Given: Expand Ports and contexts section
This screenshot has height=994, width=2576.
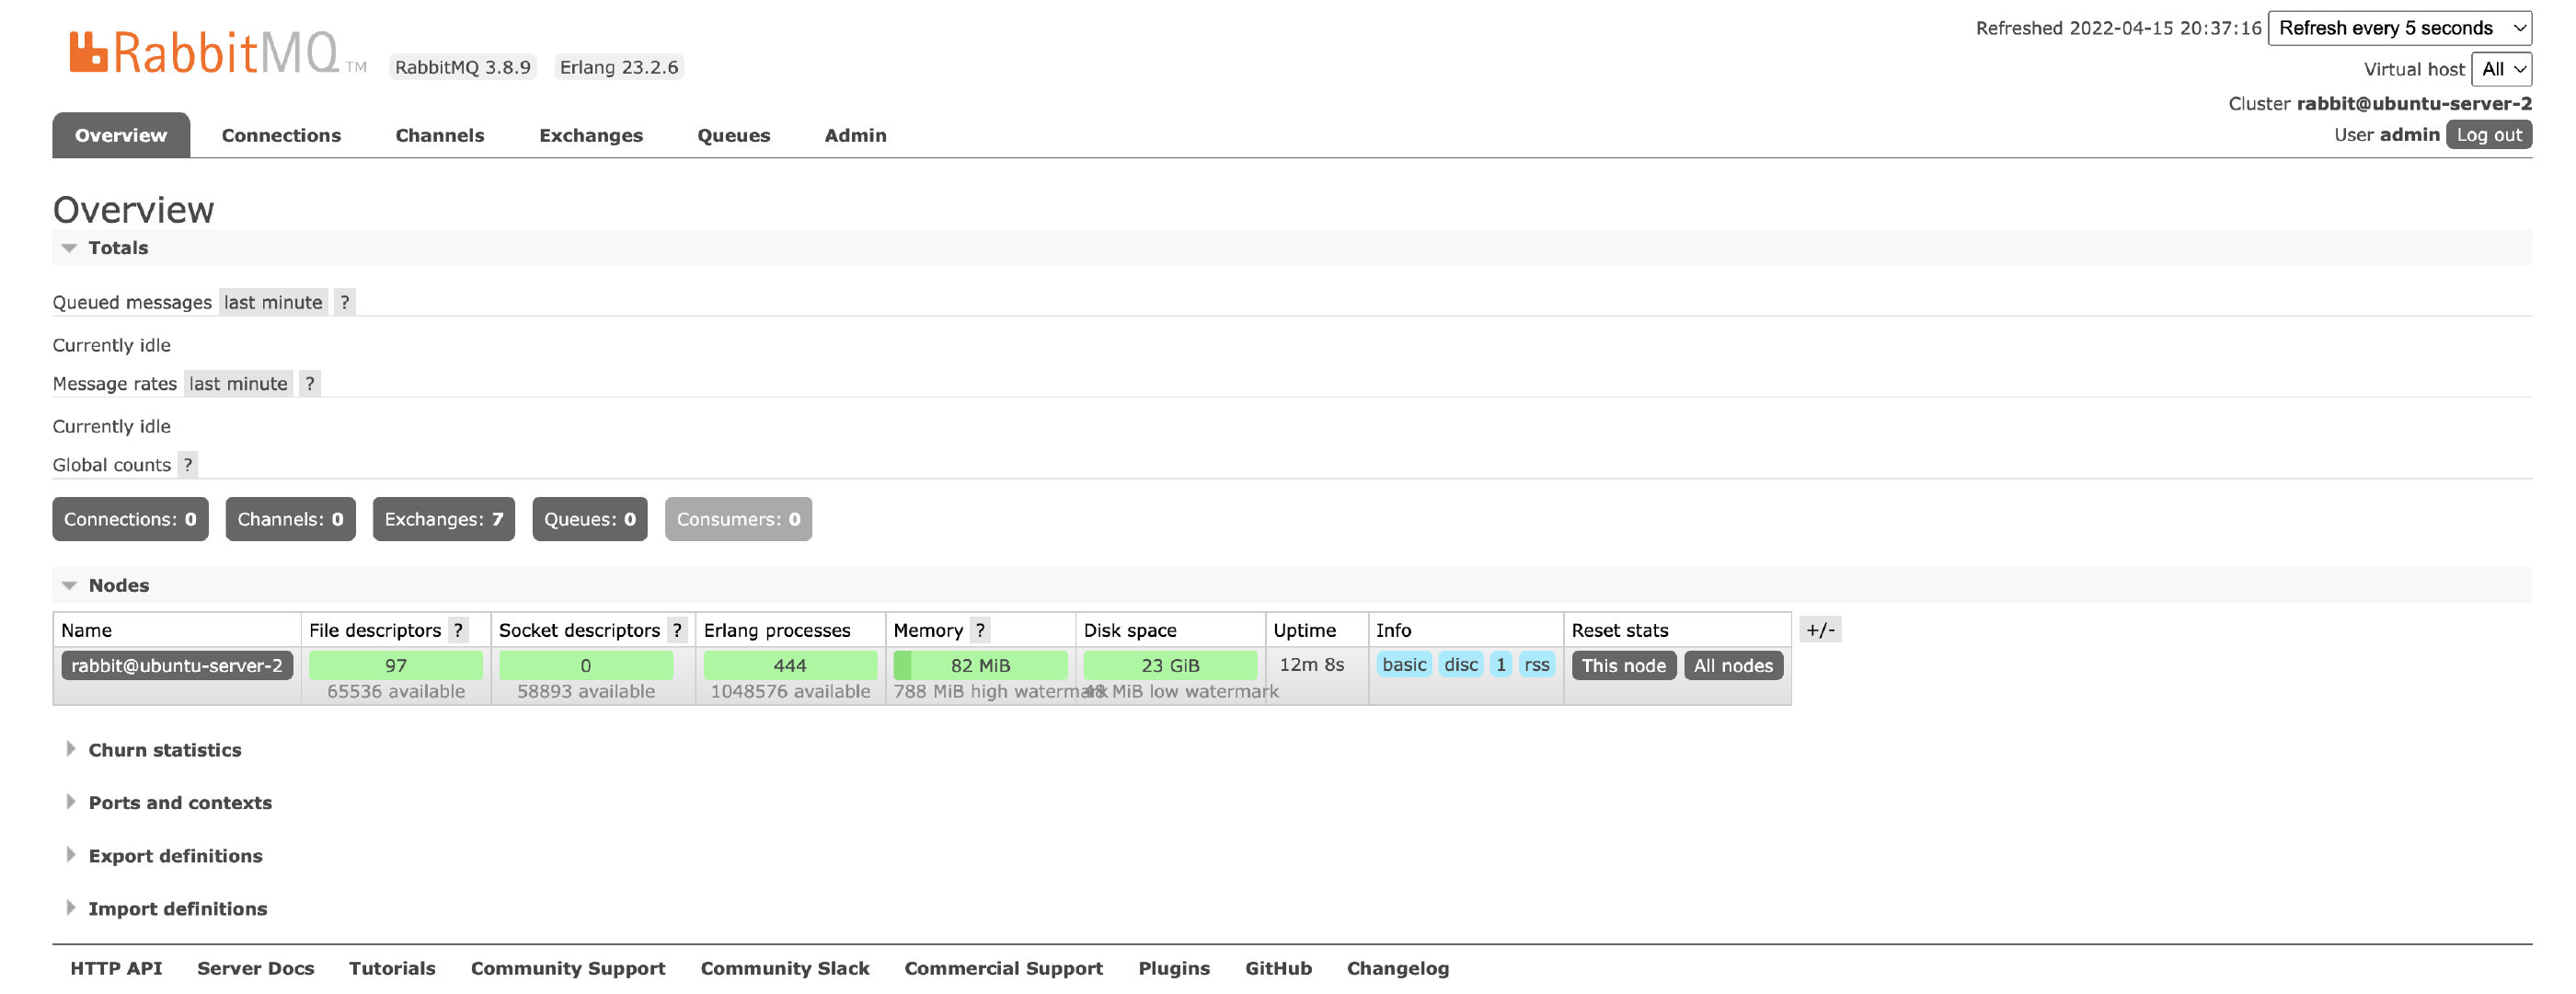Looking at the screenshot, I should coord(180,803).
